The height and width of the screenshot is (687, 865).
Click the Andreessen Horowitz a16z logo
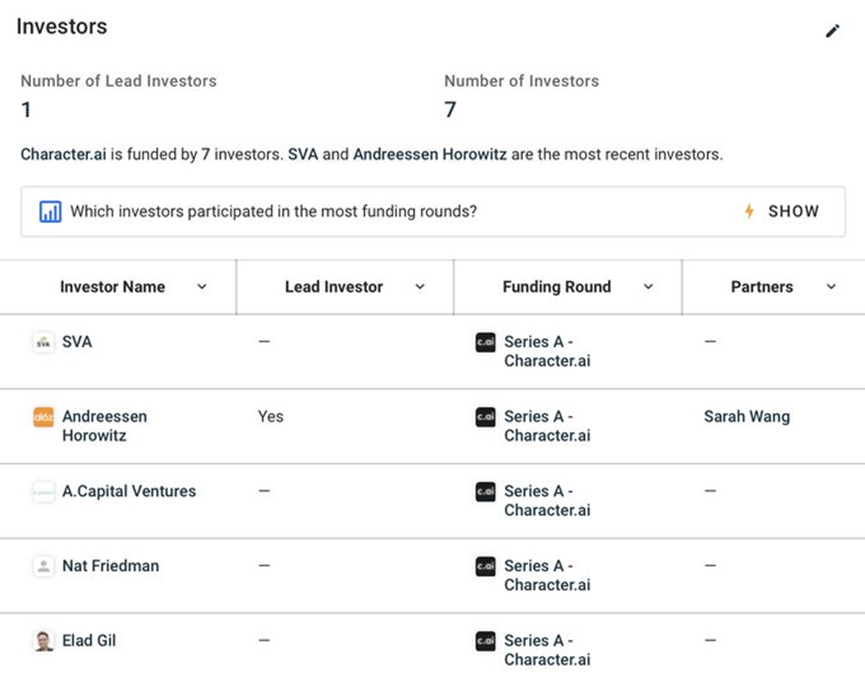pyautogui.click(x=44, y=417)
